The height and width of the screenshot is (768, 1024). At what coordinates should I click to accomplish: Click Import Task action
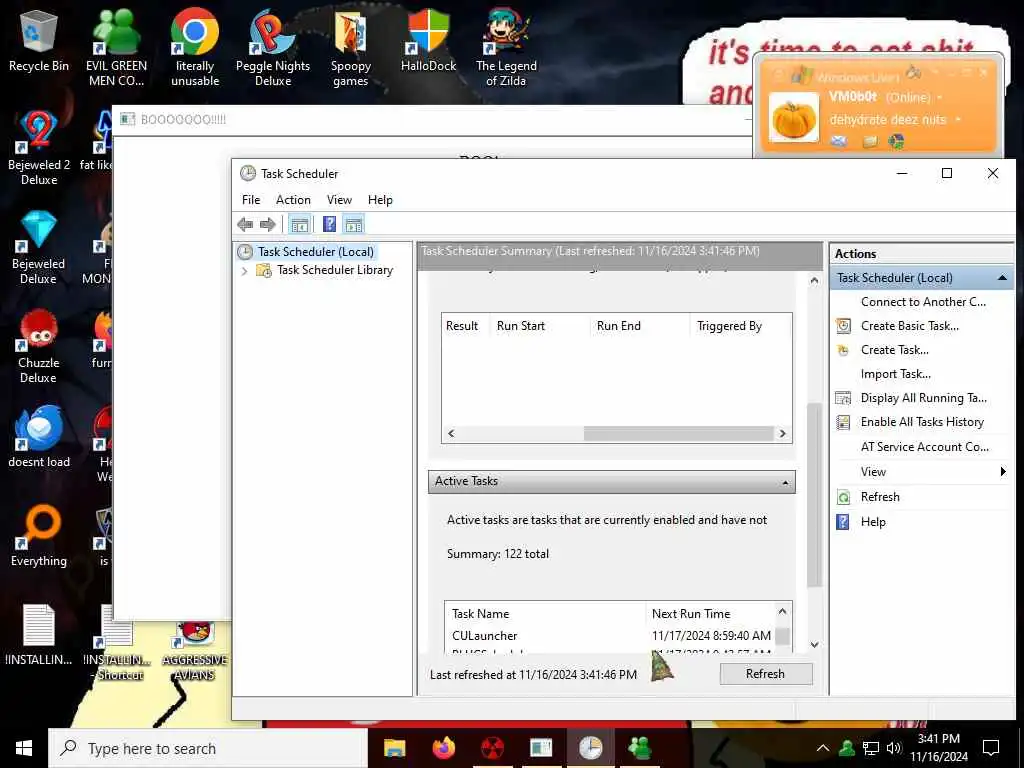[x=895, y=374]
